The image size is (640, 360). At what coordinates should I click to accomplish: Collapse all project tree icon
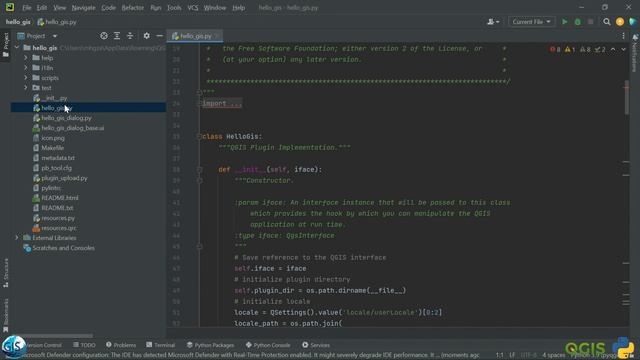coord(130,36)
